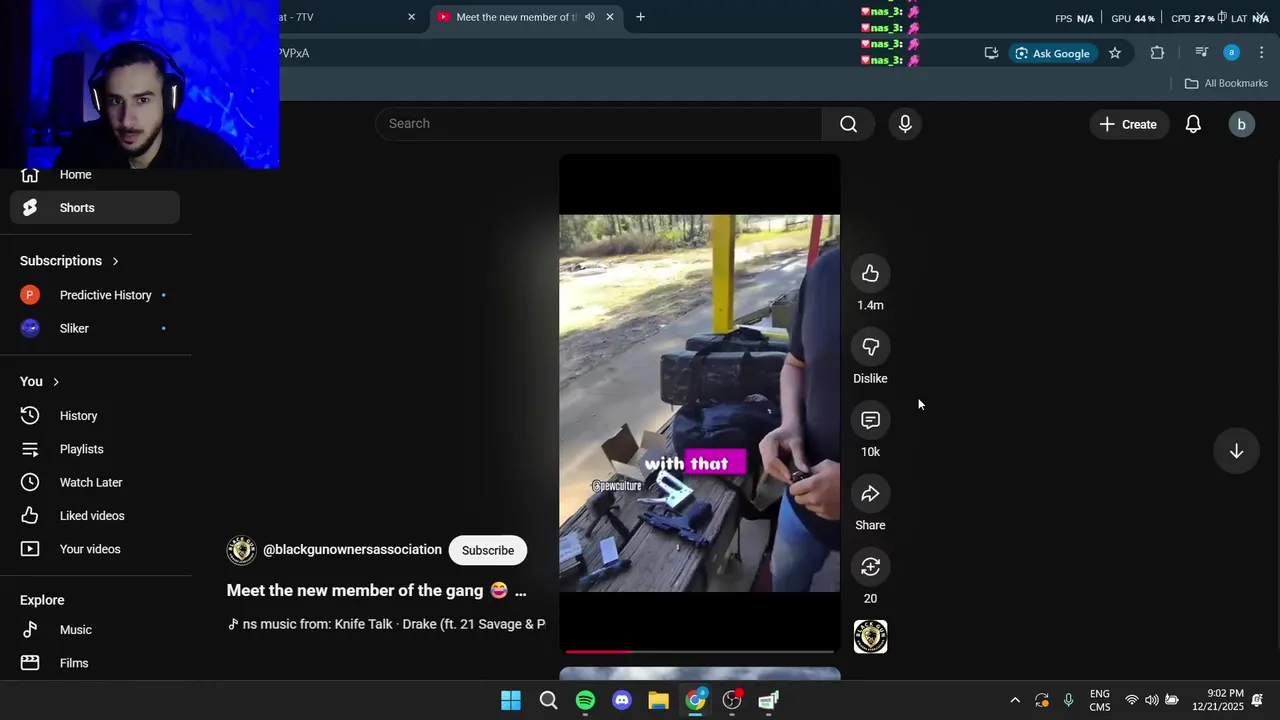This screenshot has width=1280, height=720.
Task: Subscribe to @blackgunownersassociation
Action: [x=488, y=550]
